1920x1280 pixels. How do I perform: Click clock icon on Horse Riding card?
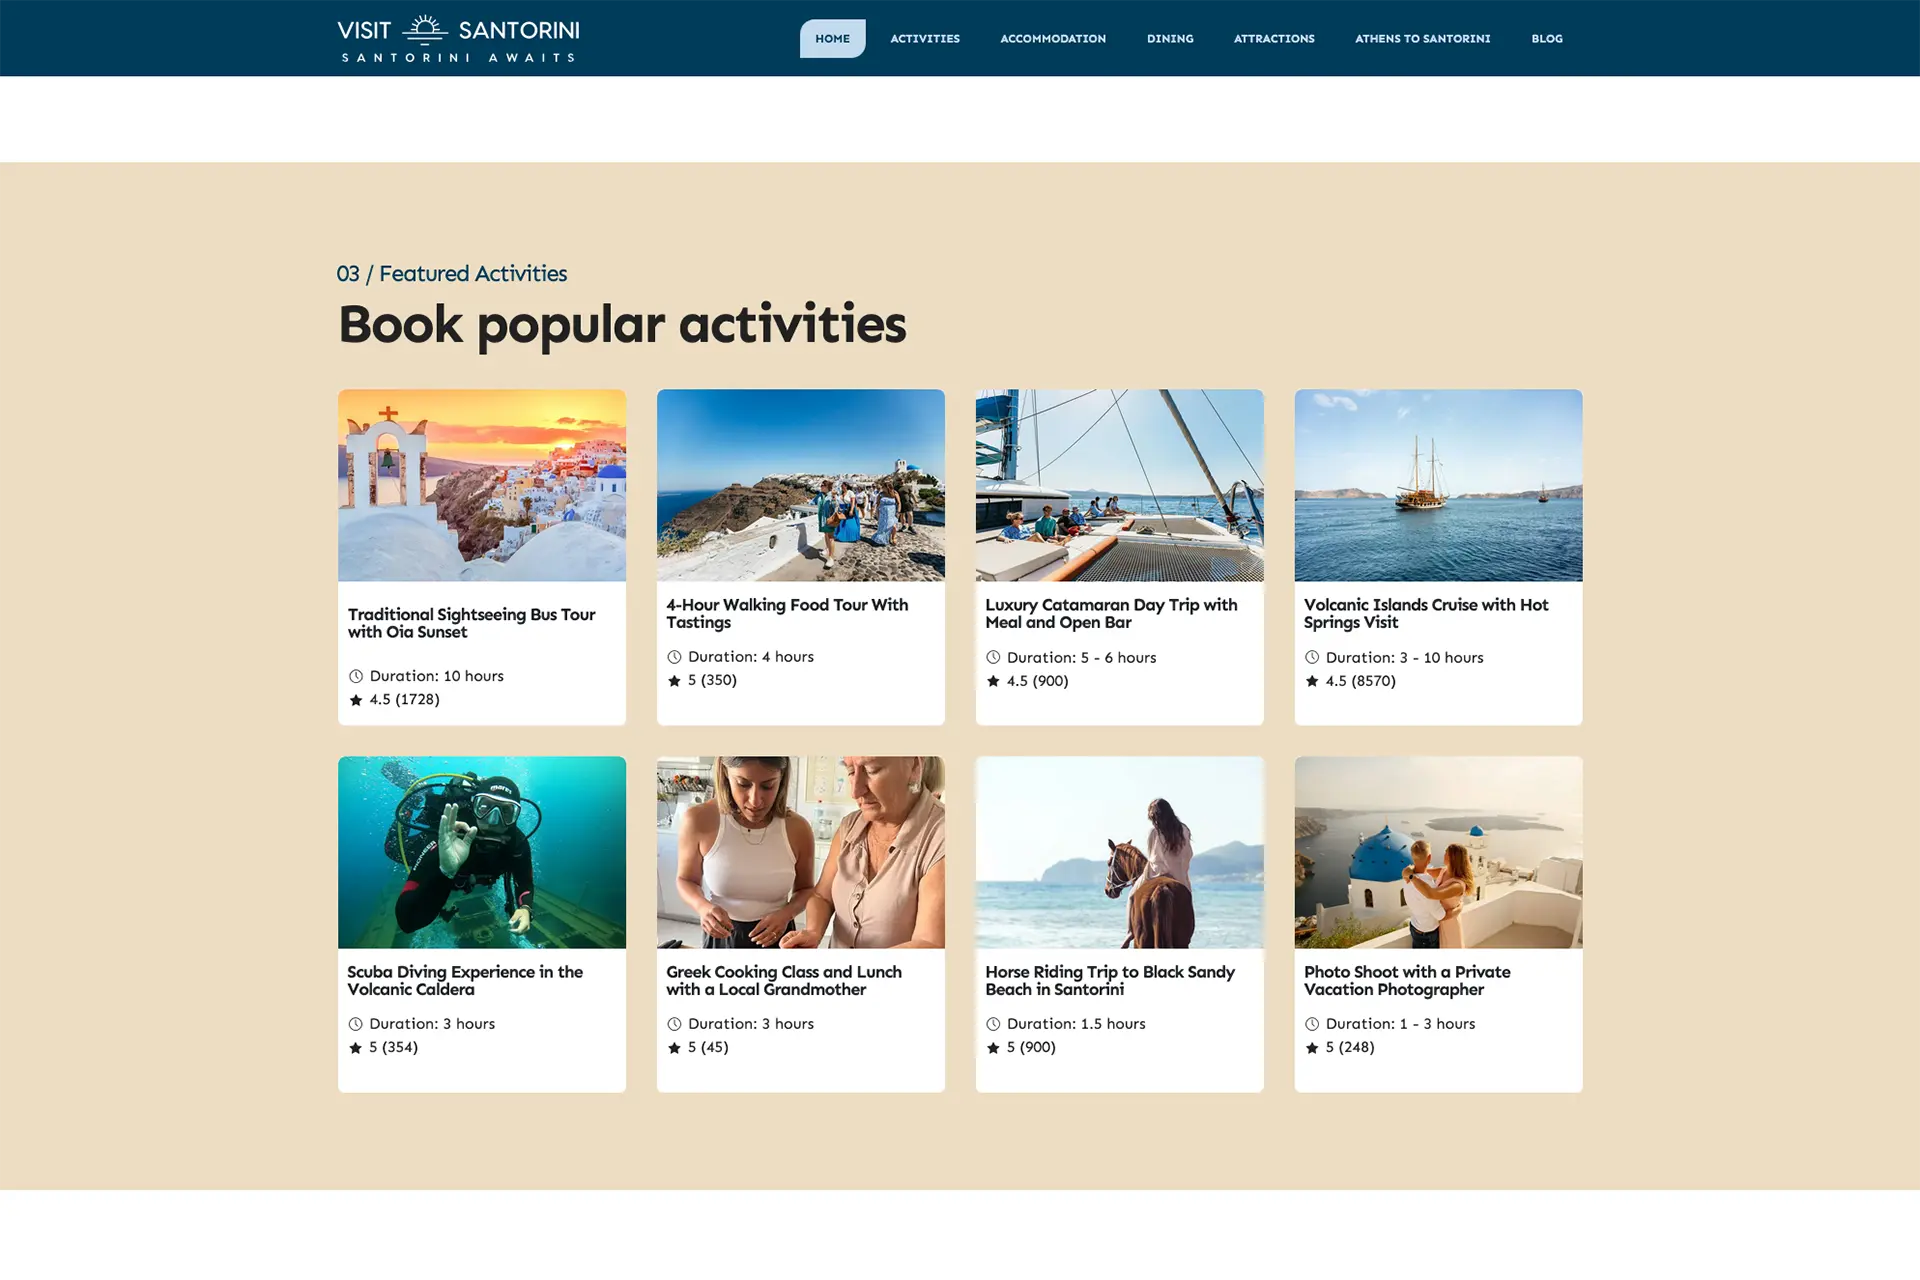[993, 1024]
